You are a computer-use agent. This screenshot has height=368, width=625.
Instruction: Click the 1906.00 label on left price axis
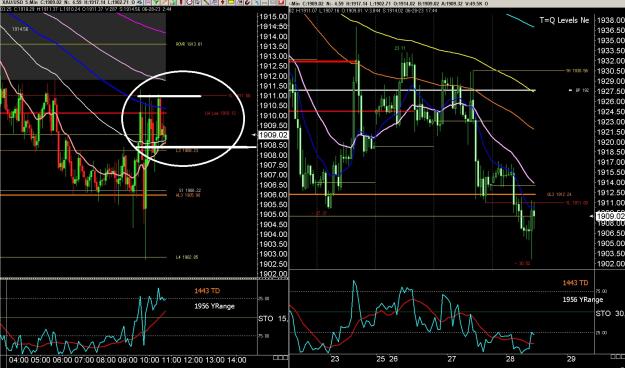pos(273,195)
